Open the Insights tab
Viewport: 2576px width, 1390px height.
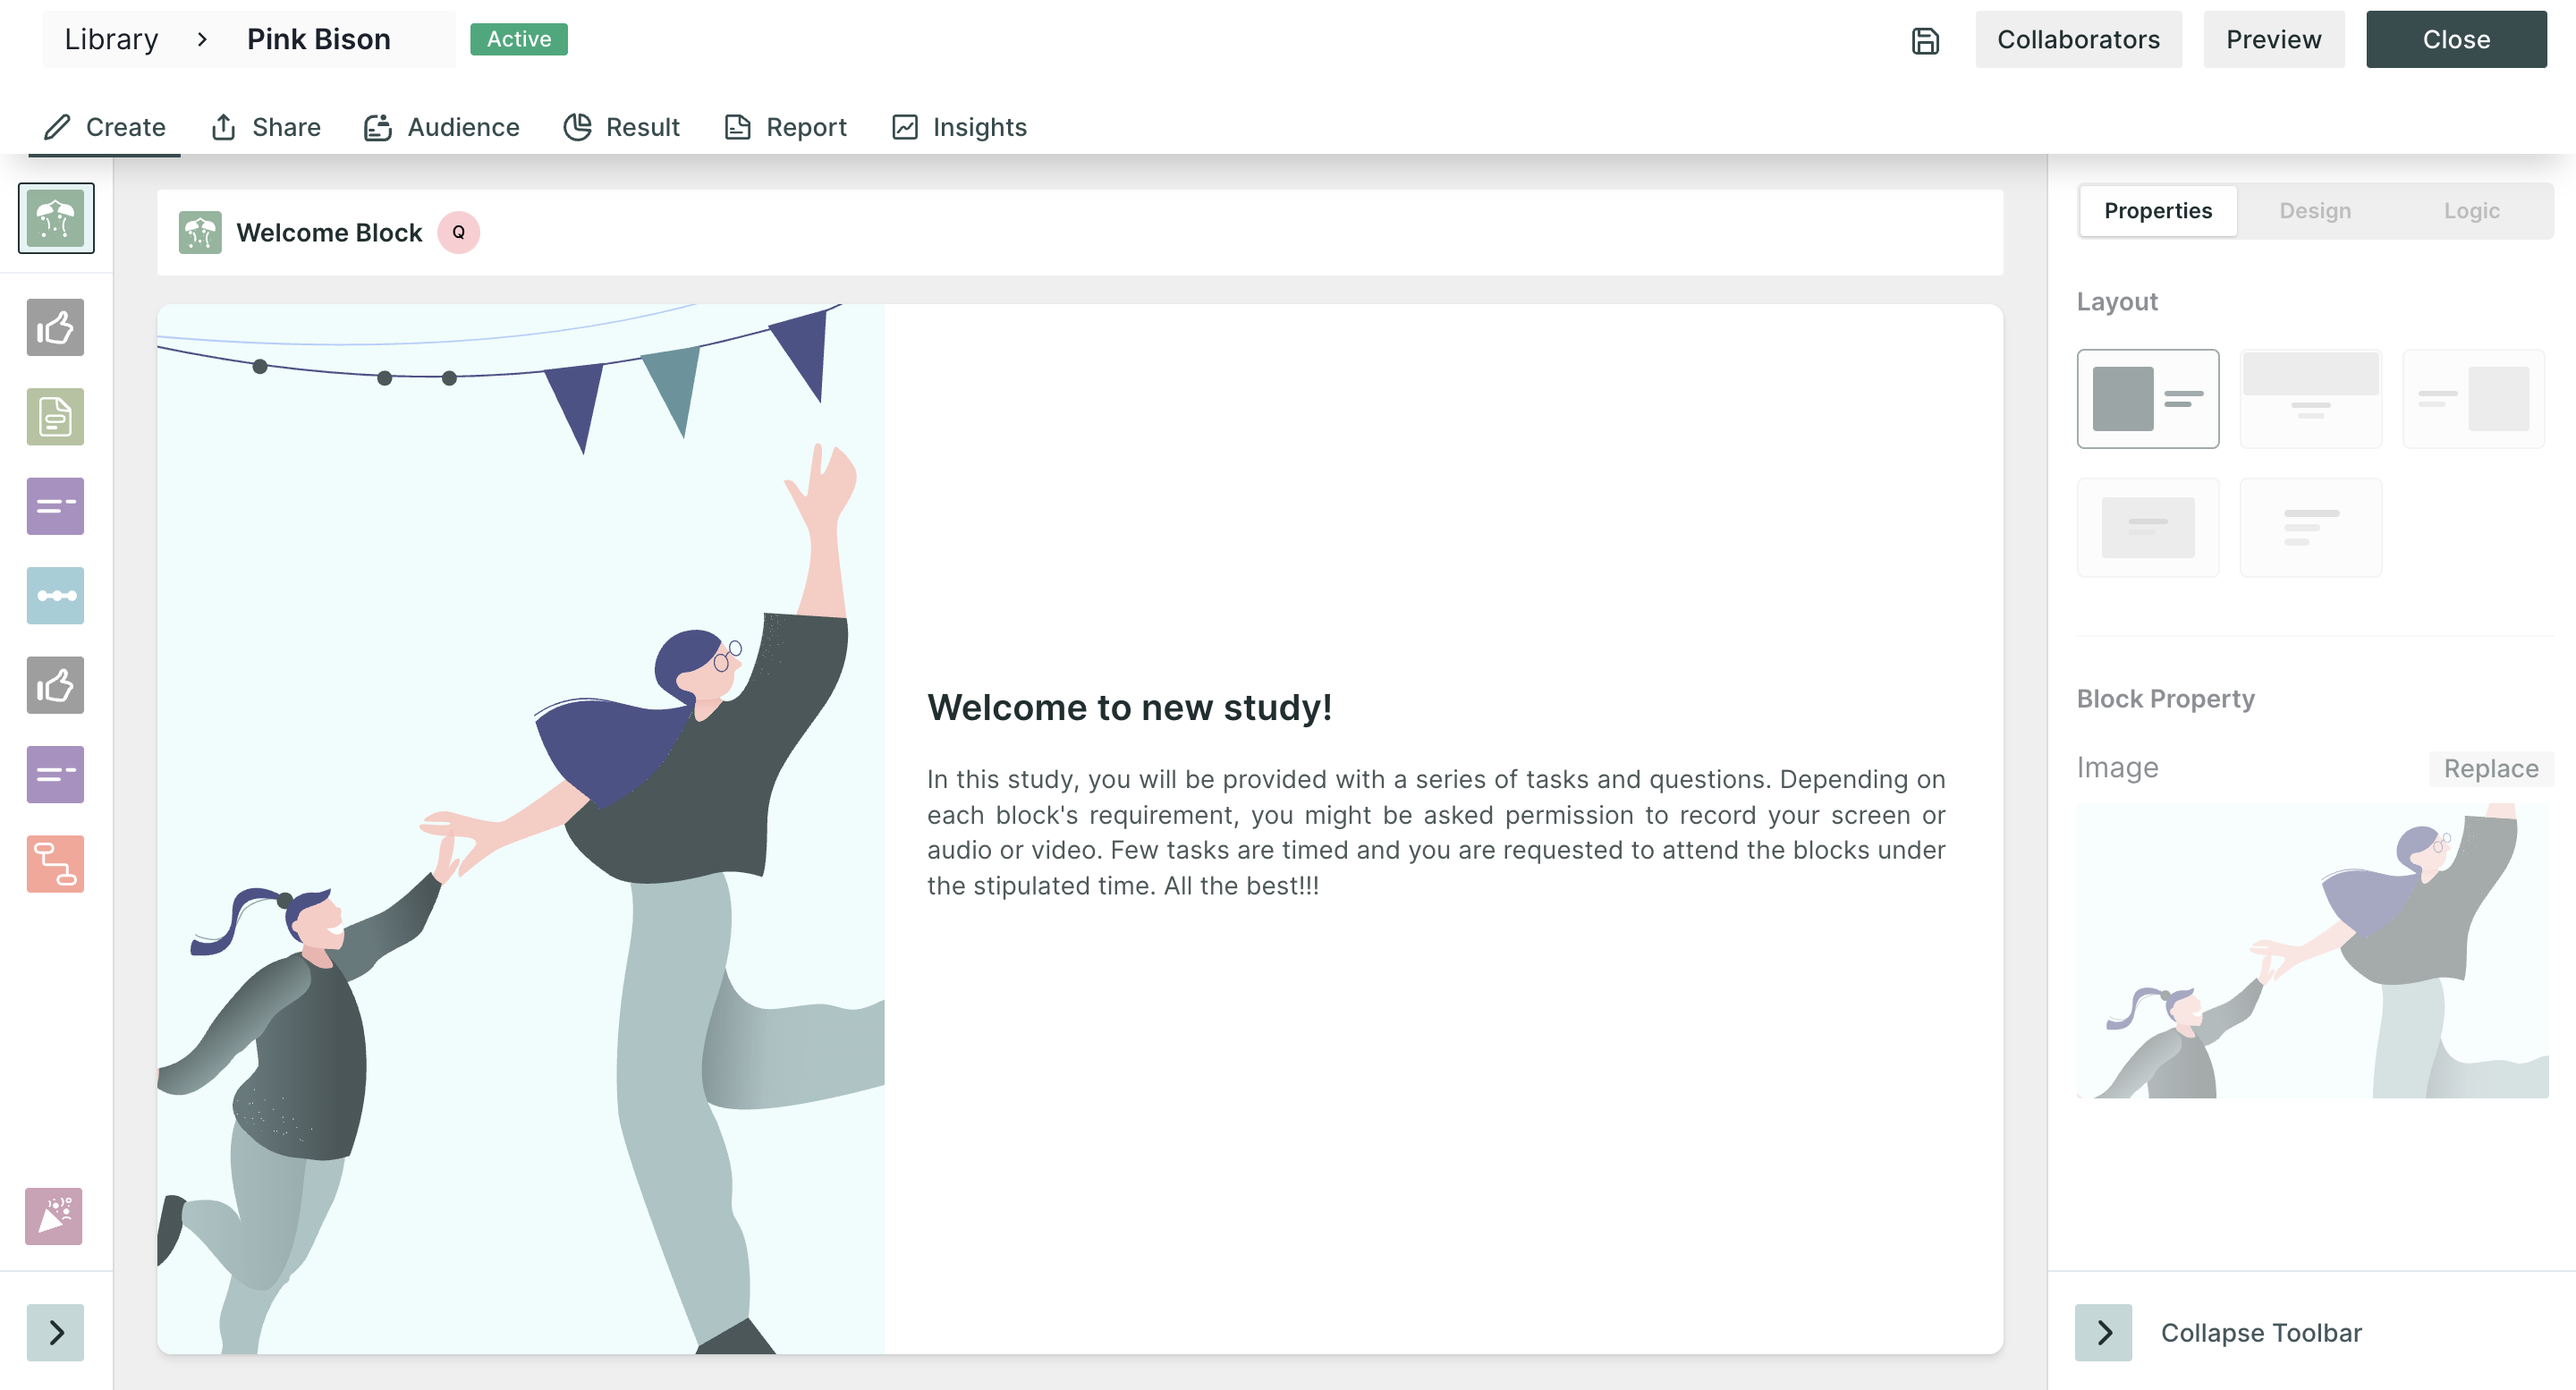click(x=959, y=127)
